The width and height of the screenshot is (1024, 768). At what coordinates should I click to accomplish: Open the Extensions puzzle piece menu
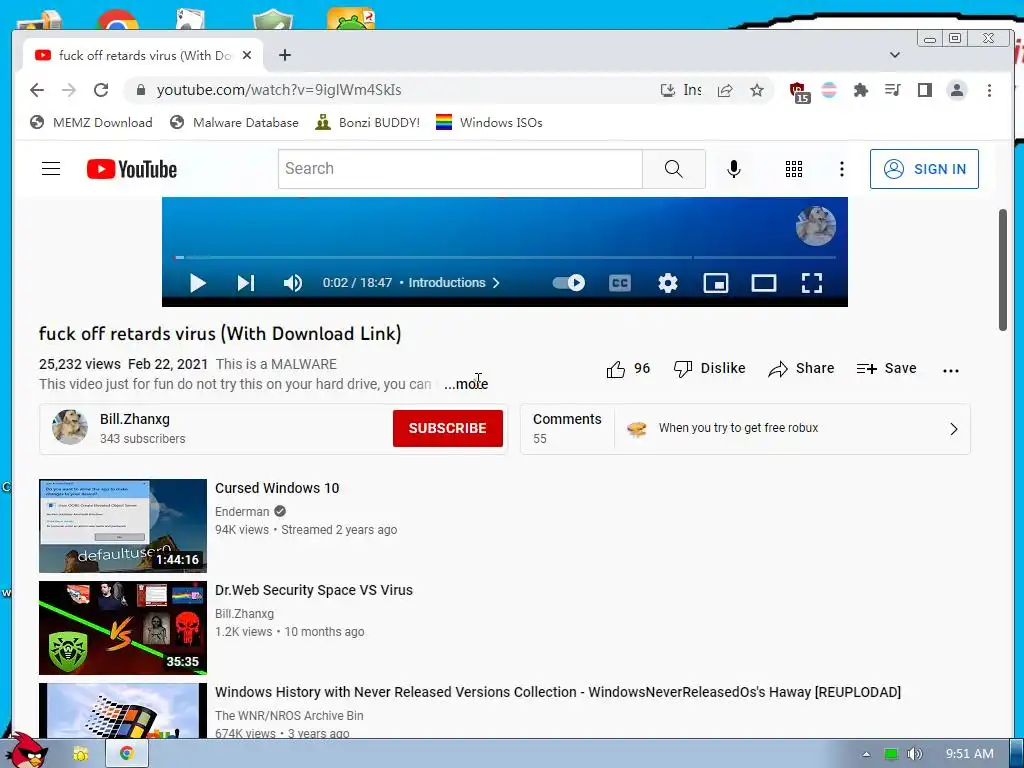[861, 90]
